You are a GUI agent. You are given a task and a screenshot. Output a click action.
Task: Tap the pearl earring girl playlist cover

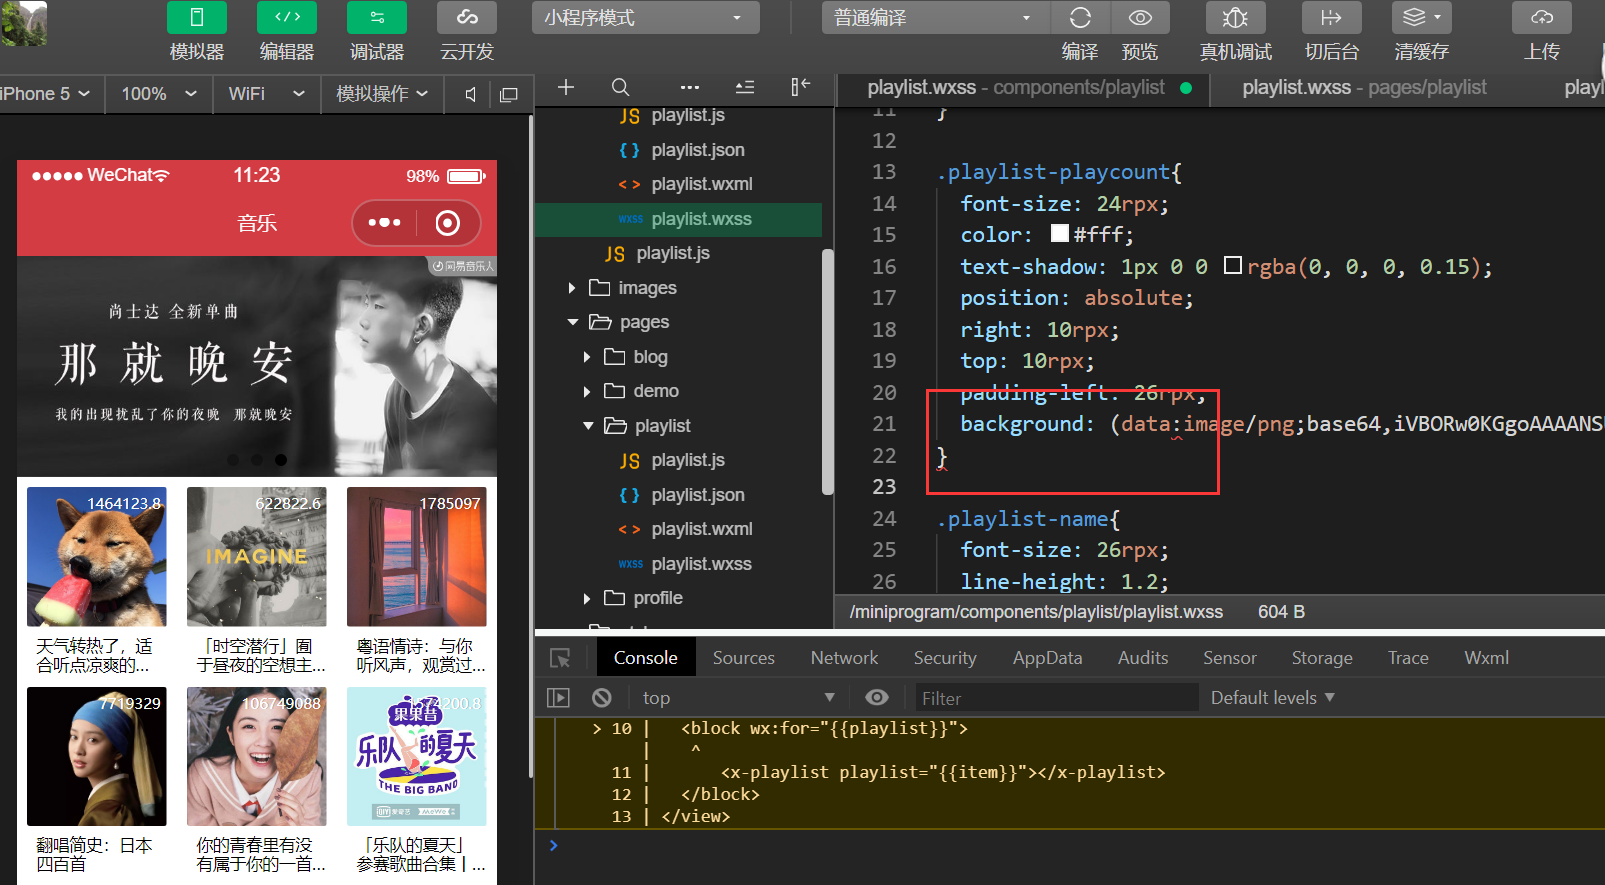[97, 756]
